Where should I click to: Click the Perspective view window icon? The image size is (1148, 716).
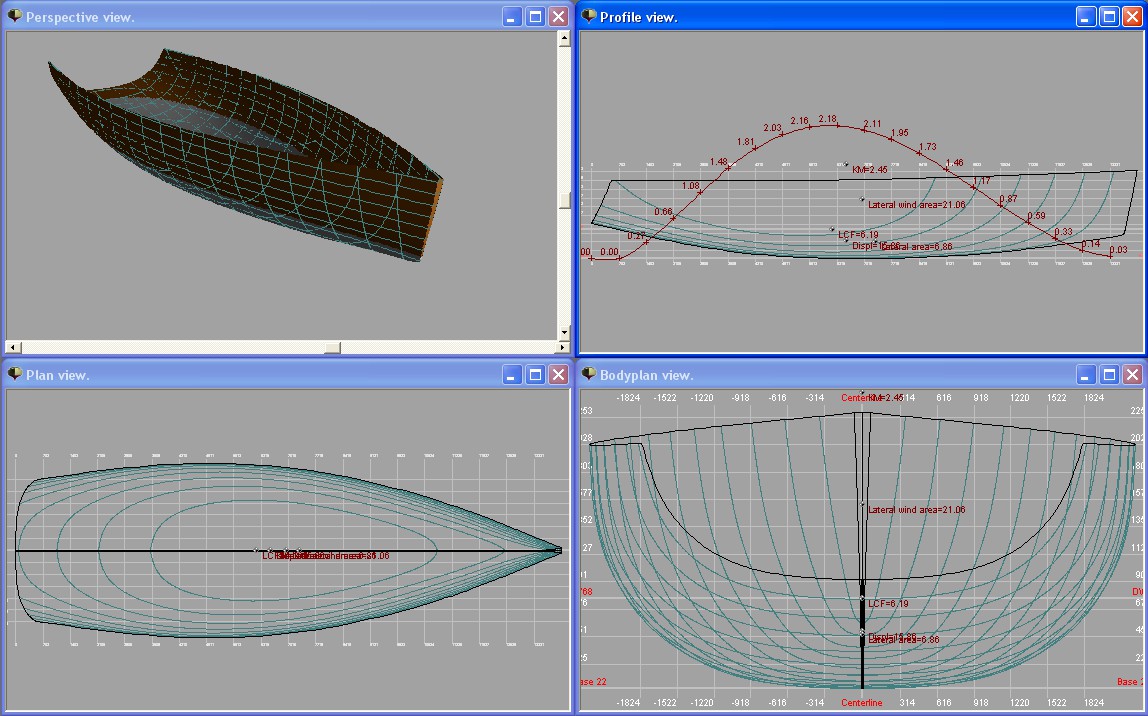[x=14, y=15]
